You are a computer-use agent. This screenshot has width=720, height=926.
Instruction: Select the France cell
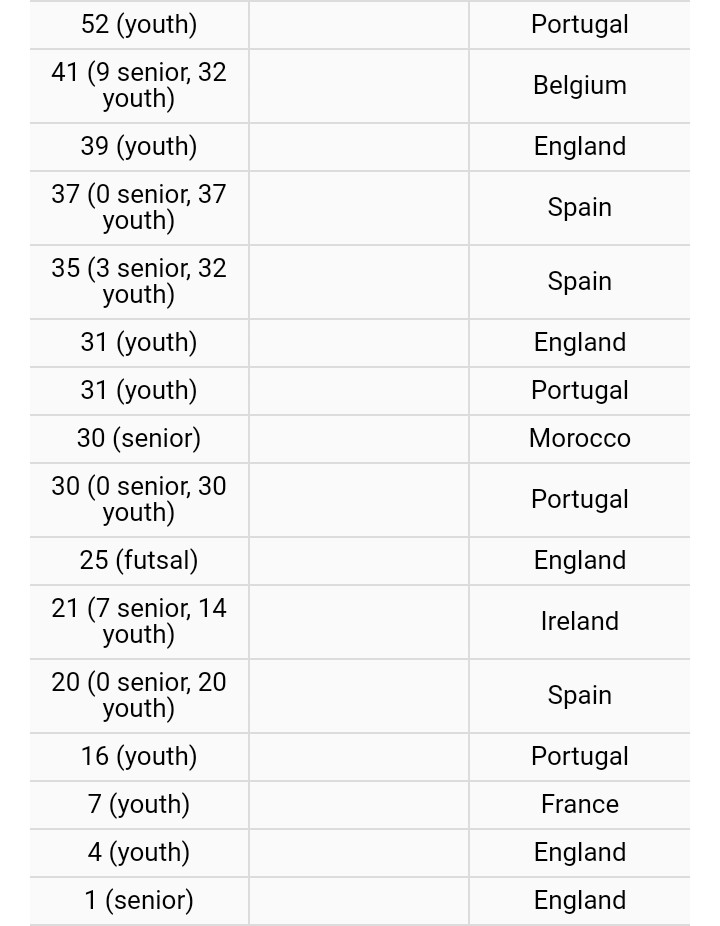(x=579, y=804)
